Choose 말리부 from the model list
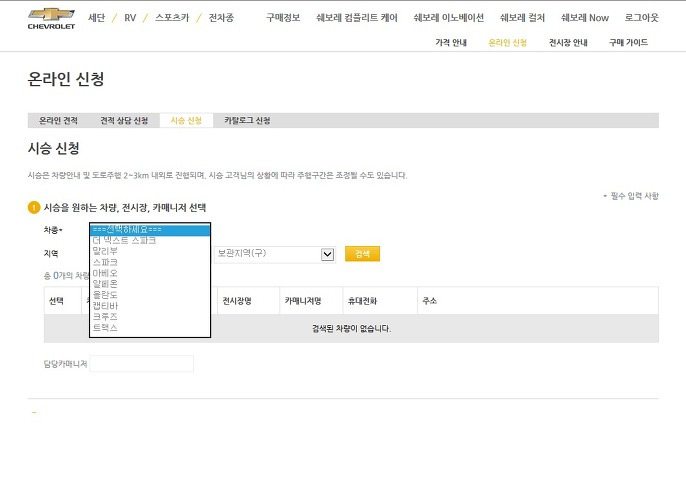The height and width of the screenshot is (483, 686). pyautogui.click(x=150, y=251)
